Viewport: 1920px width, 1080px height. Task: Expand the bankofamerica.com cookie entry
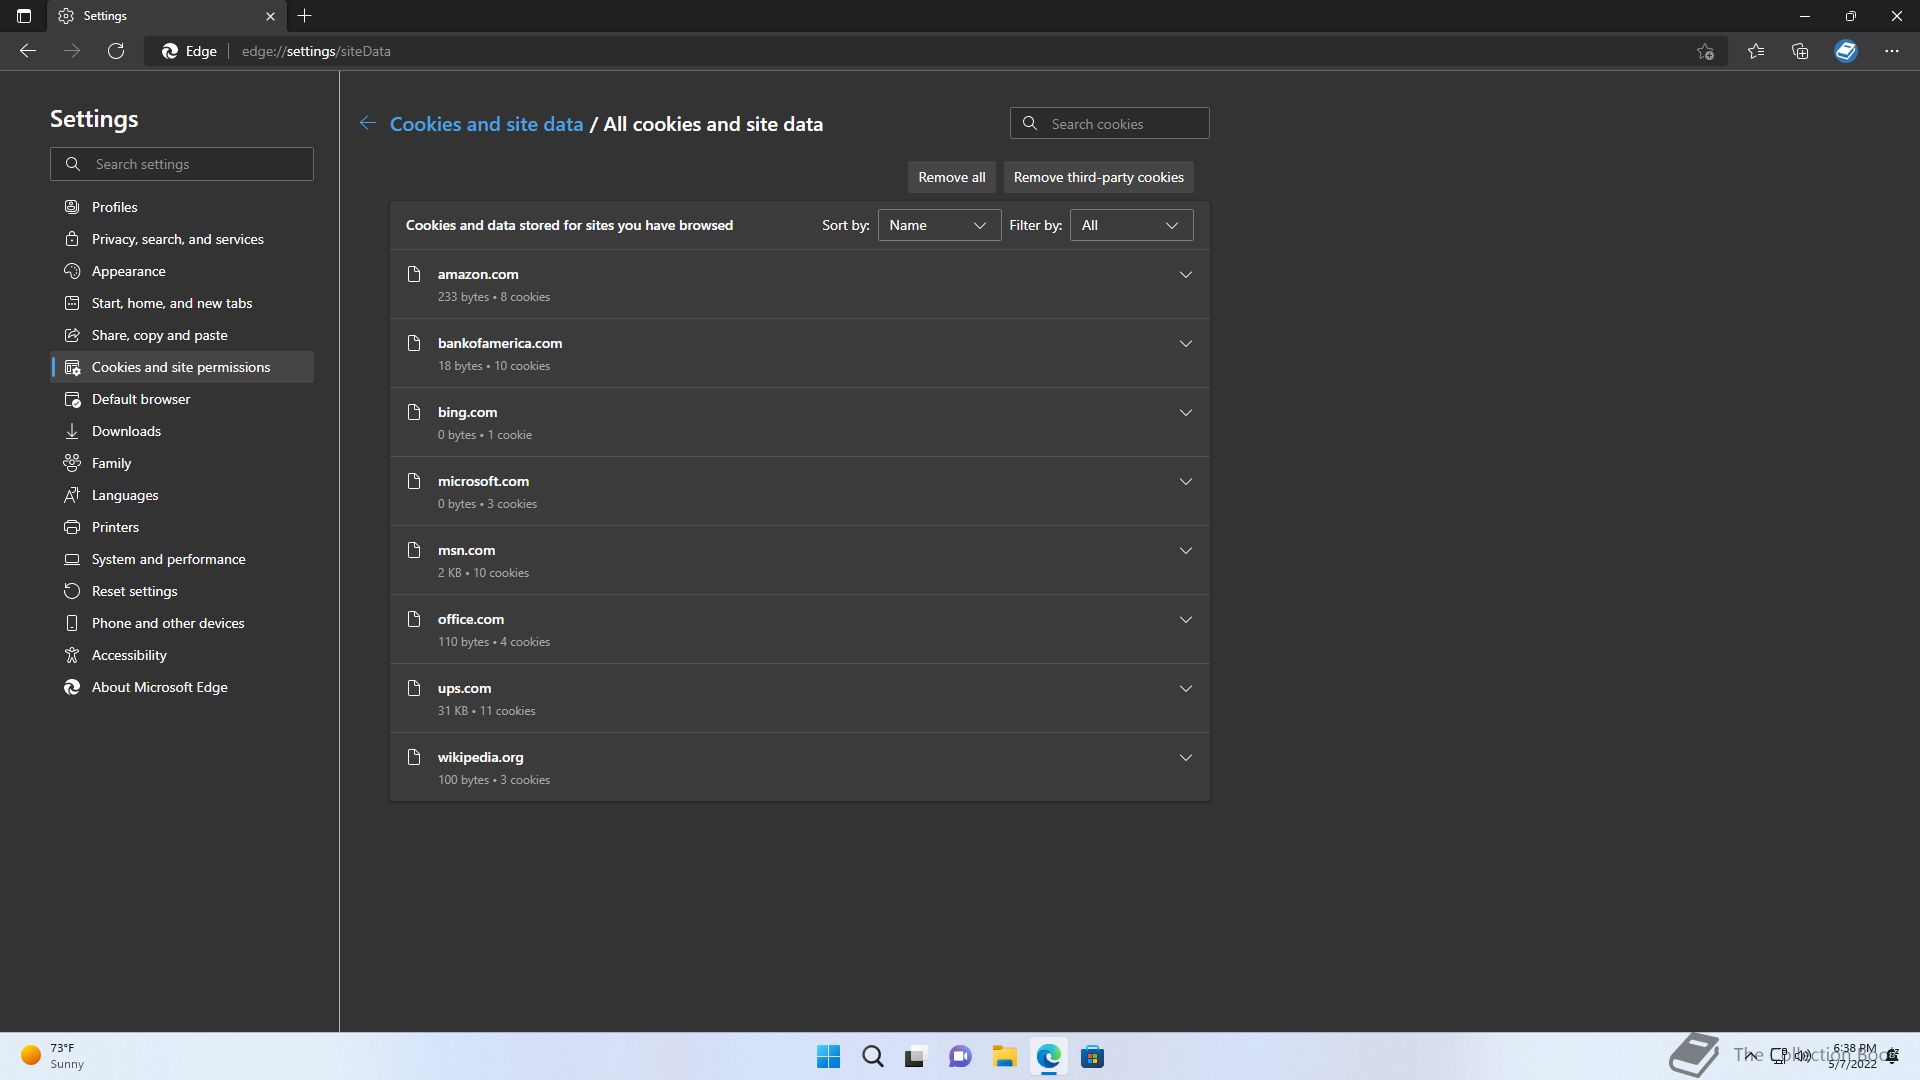point(1185,343)
